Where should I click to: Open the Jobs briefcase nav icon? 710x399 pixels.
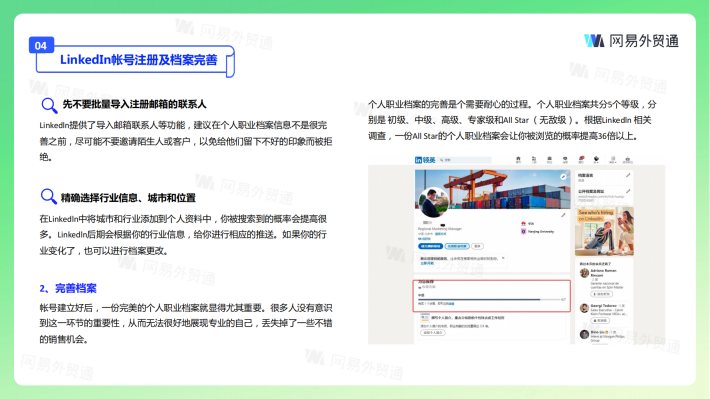point(549,159)
